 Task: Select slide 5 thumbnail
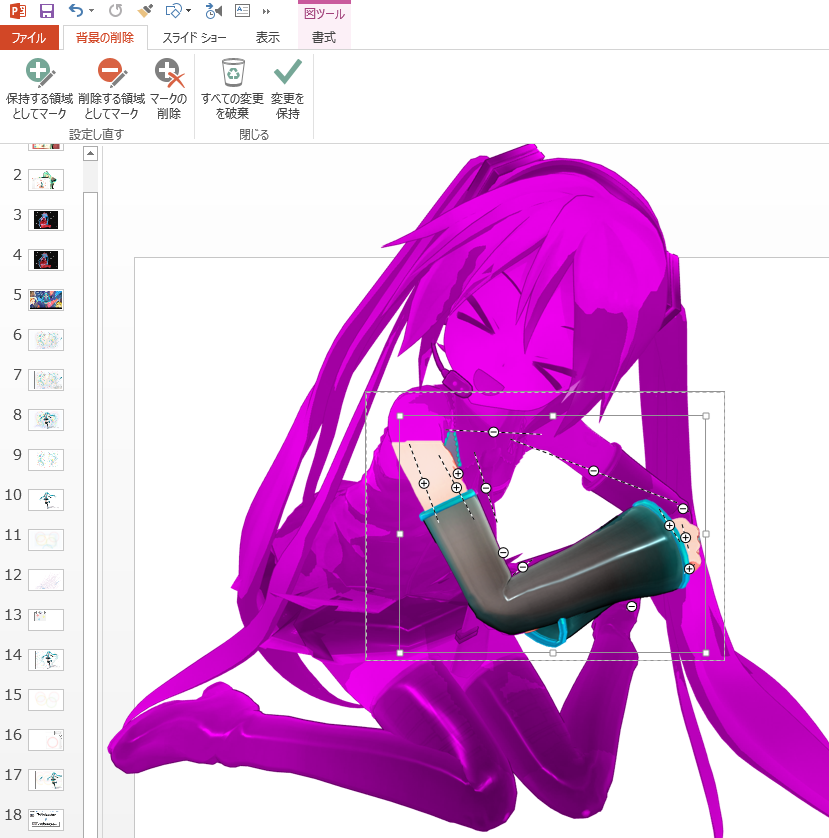[x=46, y=300]
